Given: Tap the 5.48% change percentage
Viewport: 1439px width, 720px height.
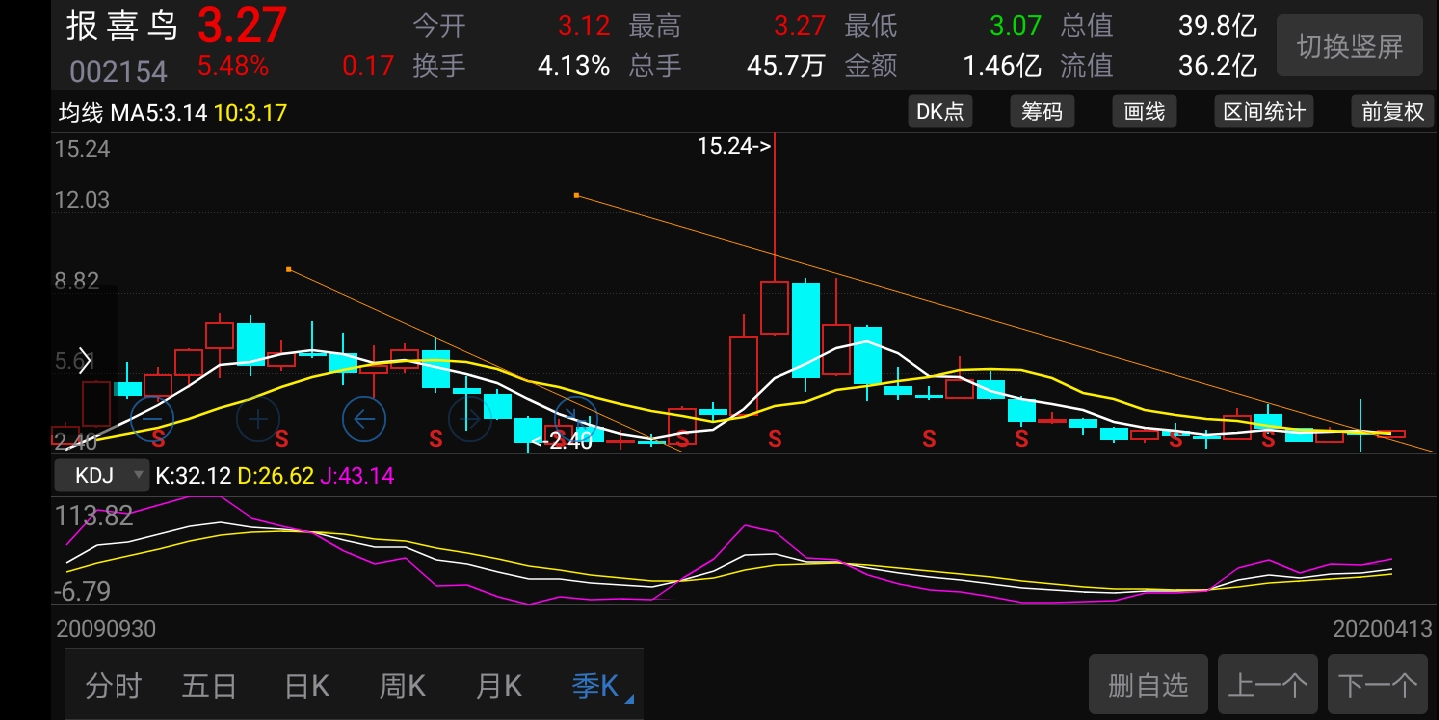Looking at the screenshot, I should [232, 66].
